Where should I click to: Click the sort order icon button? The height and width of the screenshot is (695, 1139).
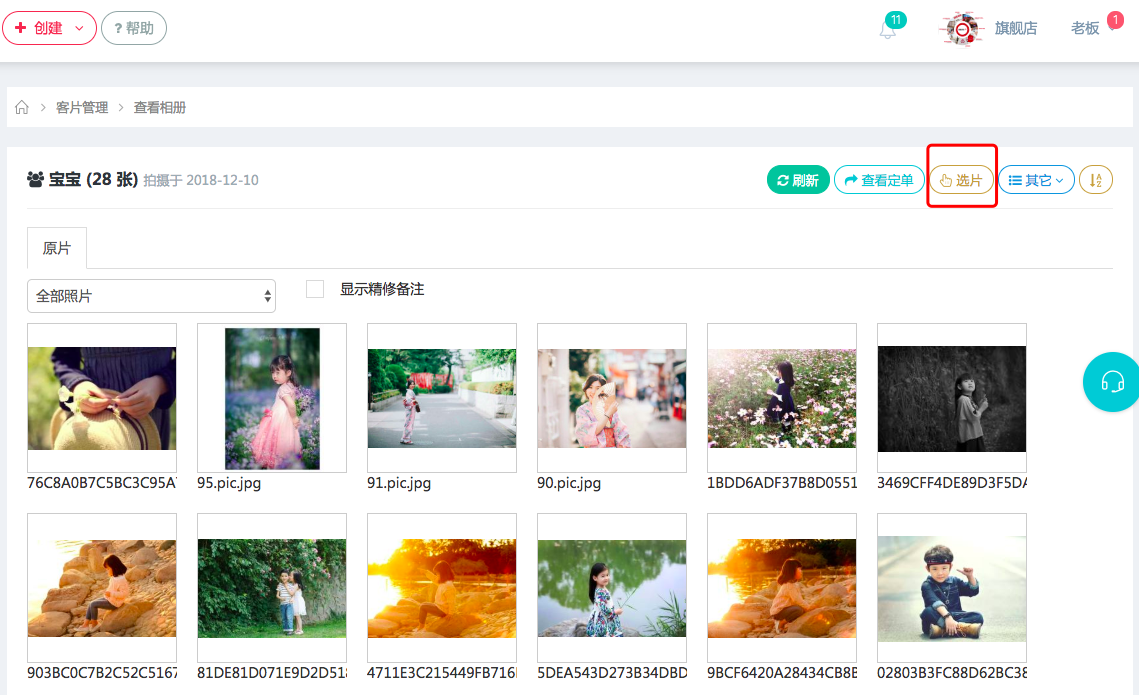coord(1096,180)
